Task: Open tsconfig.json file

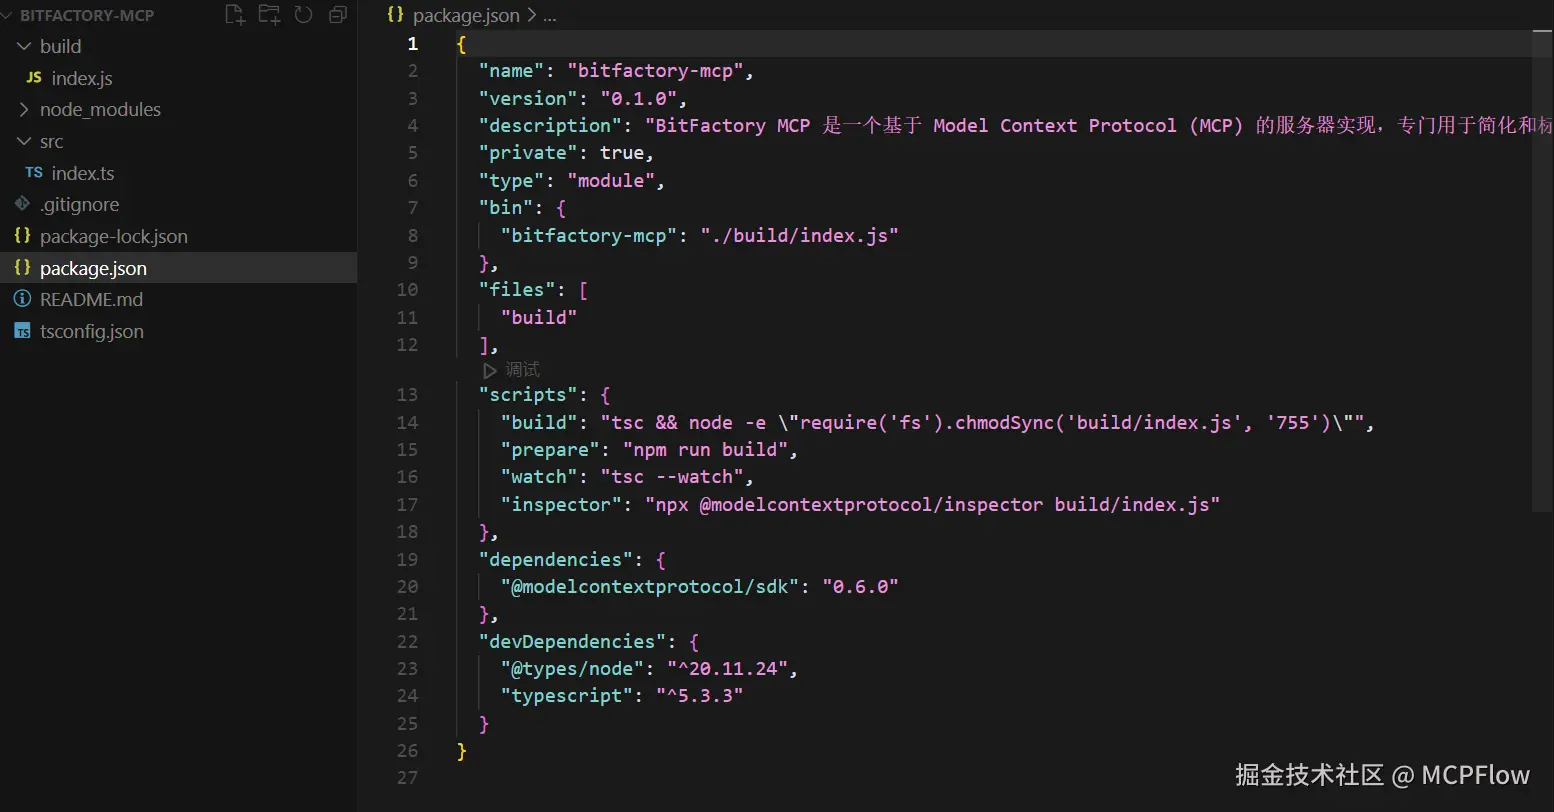Action: point(92,331)
